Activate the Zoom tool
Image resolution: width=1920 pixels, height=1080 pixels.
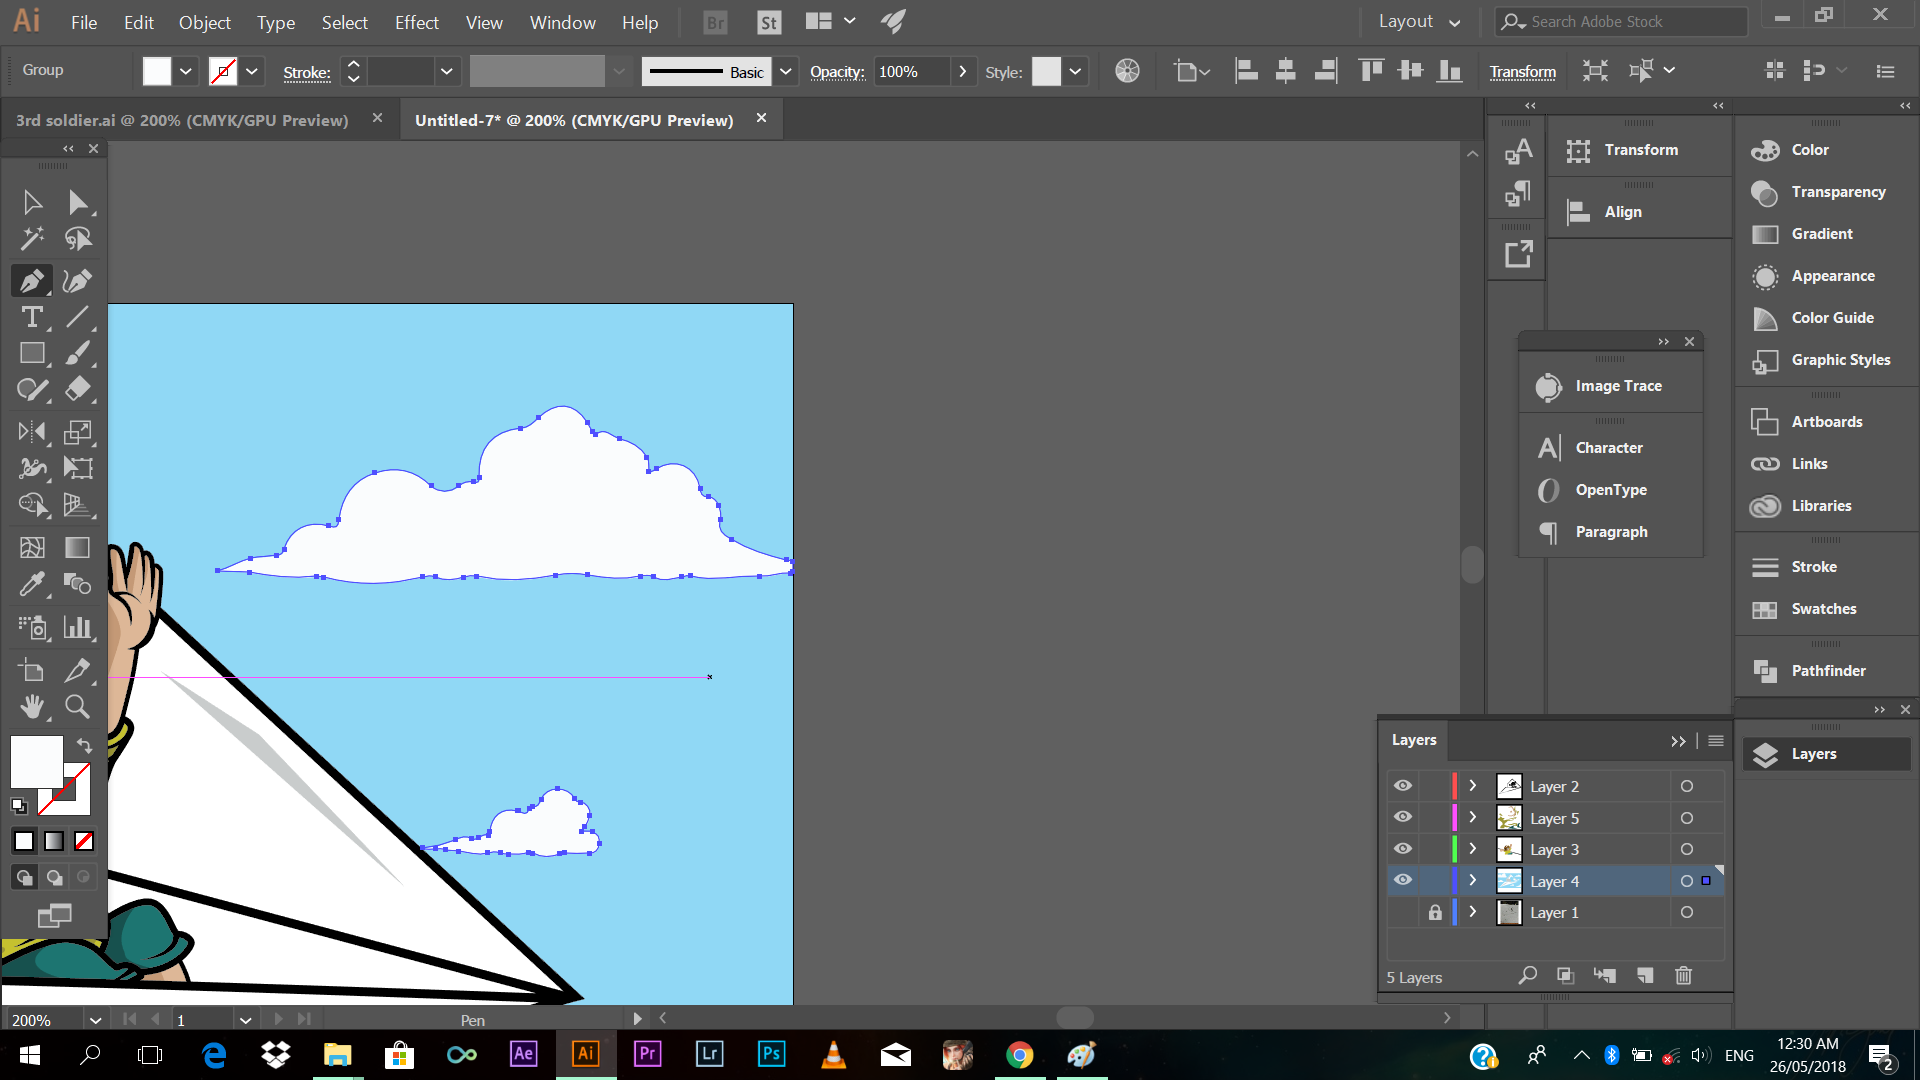[78, 707]
